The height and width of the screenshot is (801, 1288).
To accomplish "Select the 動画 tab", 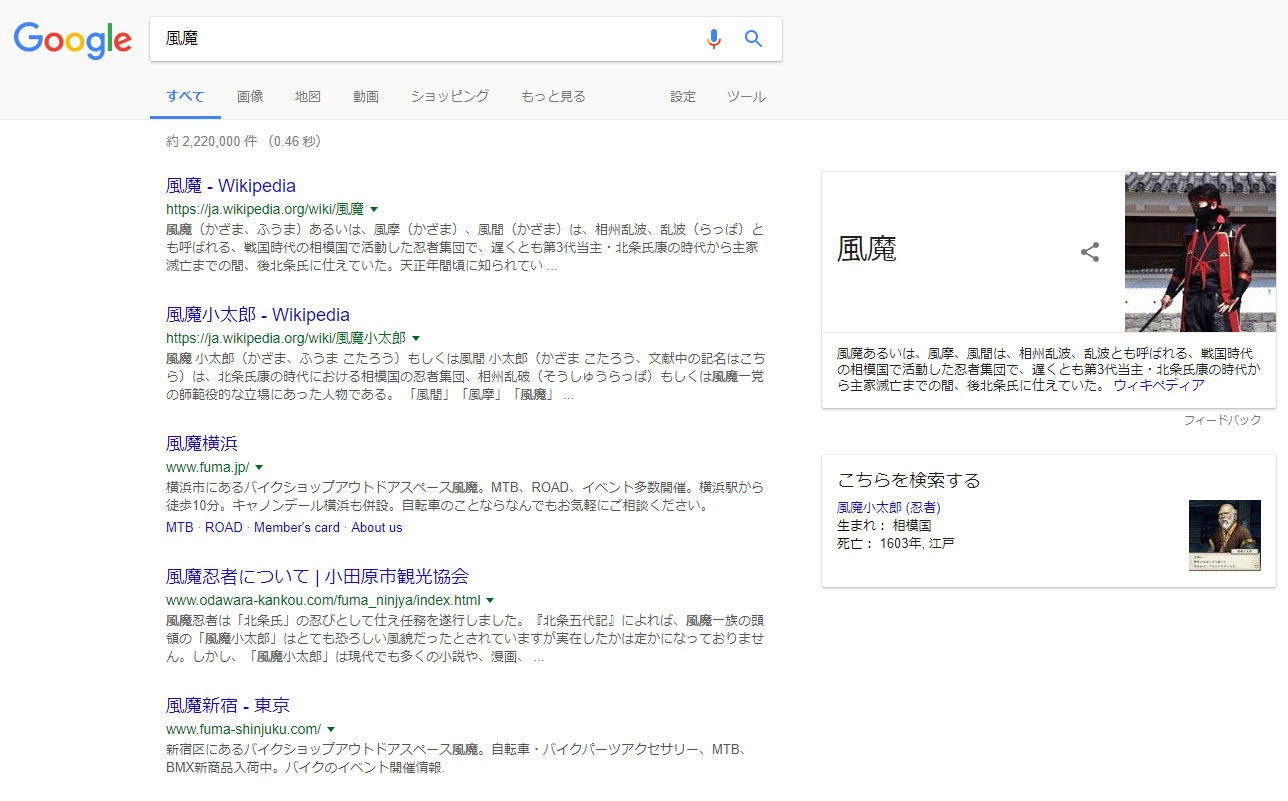I will pyautogui.click(x=366, y=97).
